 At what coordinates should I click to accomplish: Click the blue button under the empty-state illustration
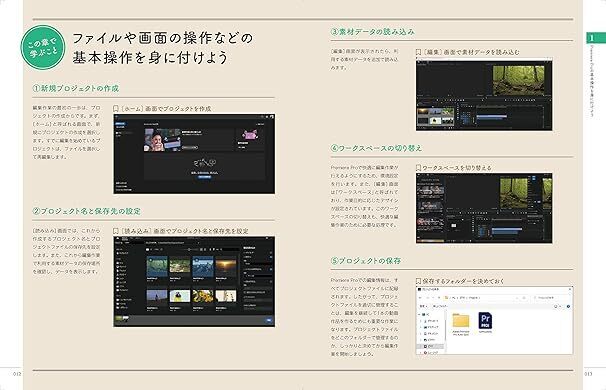coord(204,177)
